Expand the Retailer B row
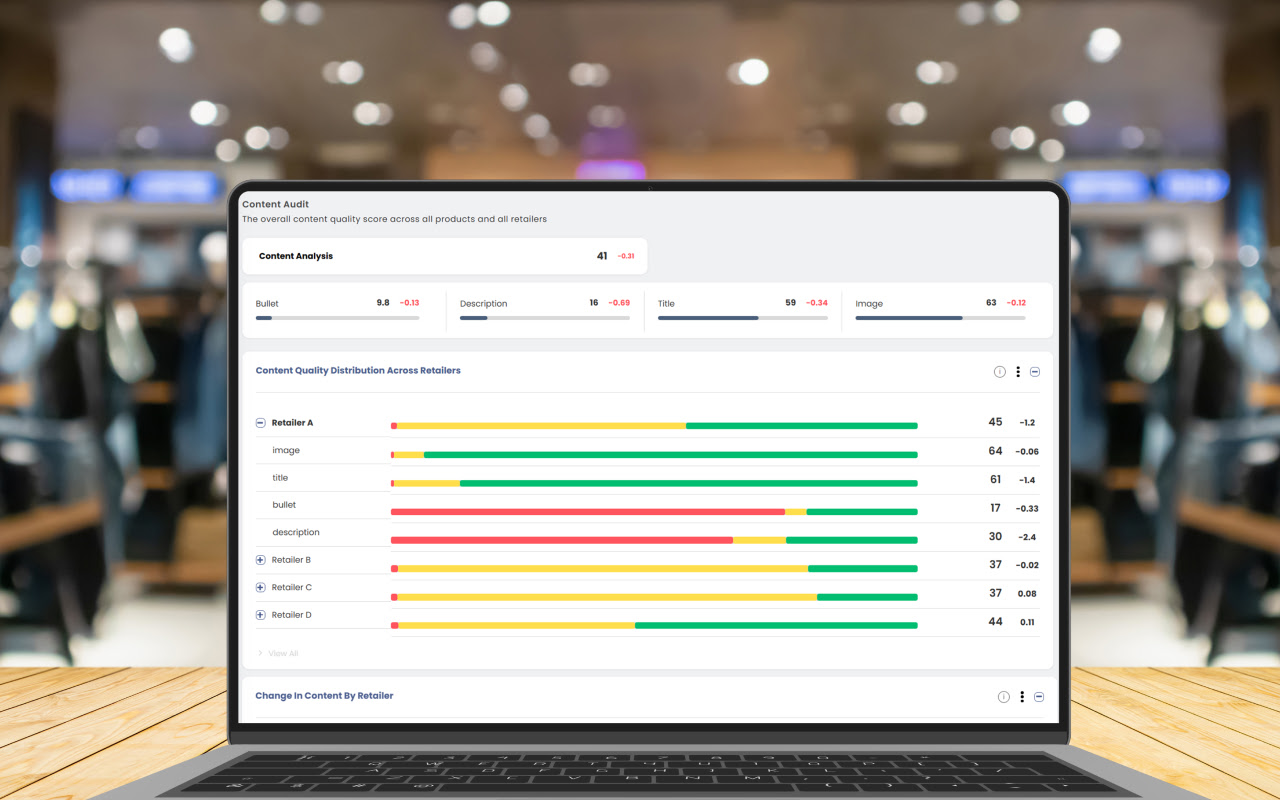Screen dimensions: 1280x800 pos(261,560)
